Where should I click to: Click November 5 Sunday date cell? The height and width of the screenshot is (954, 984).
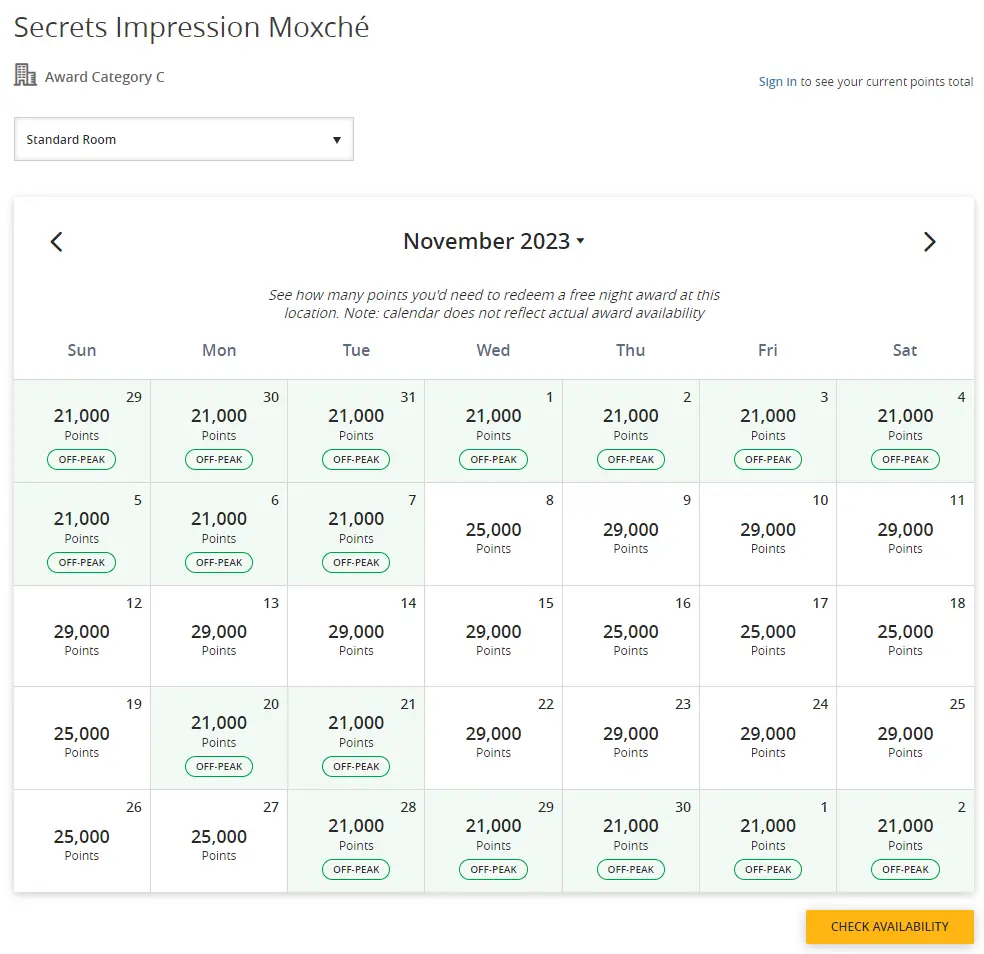click(x=82, y=534)
